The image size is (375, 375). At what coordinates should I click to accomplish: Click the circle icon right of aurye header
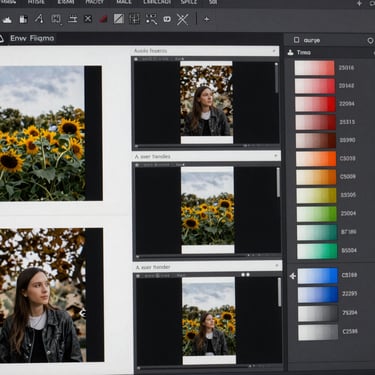(x=370, y=41)
